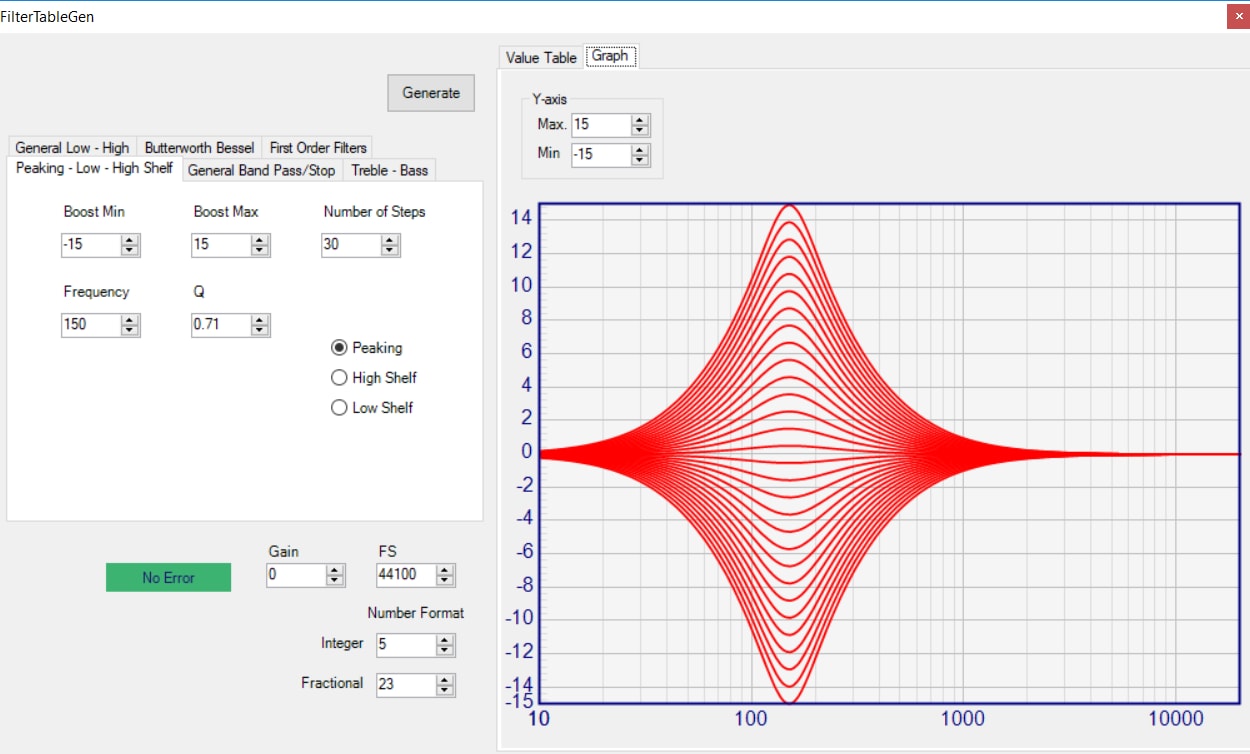The image size is (1250, 754).
Task: Increase Boost Min with up arrow
Action: click(x=130, y=240)
